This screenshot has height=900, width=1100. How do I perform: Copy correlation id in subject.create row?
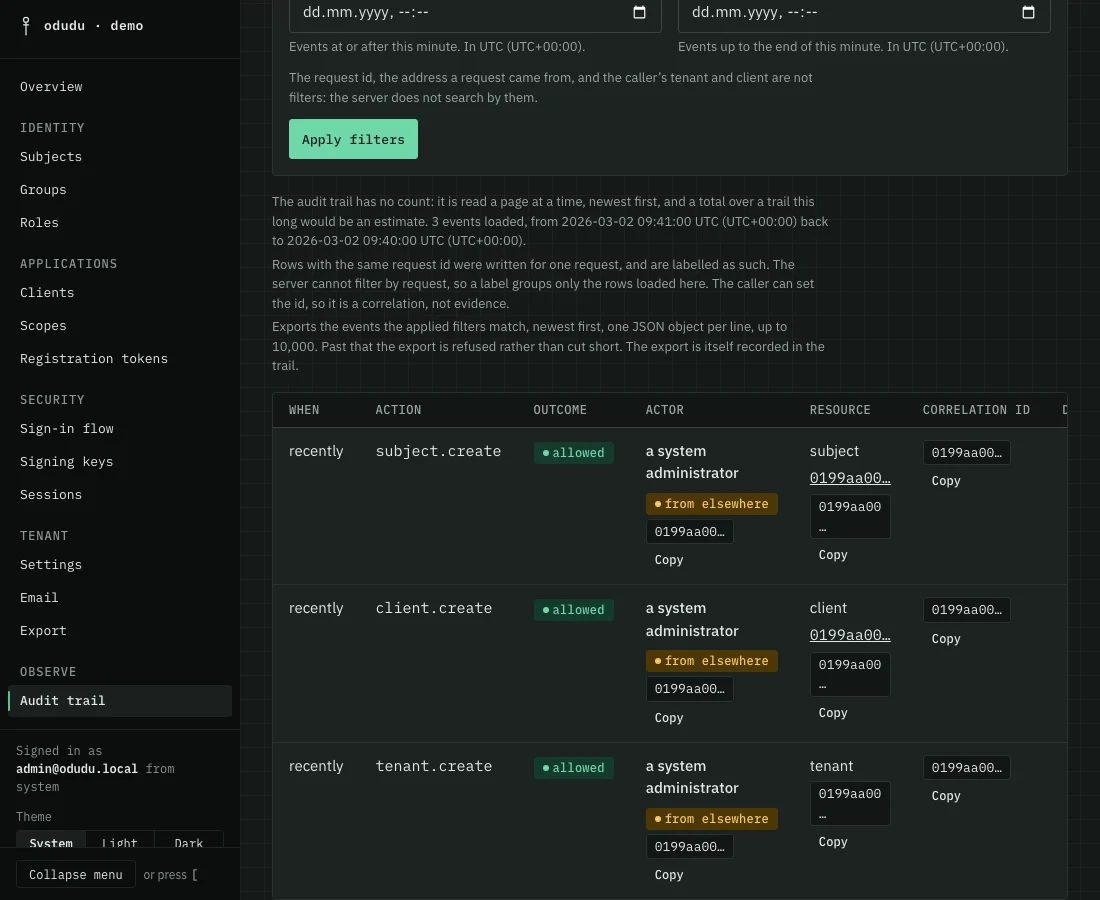pyautogui.click(x=946, y=481)
